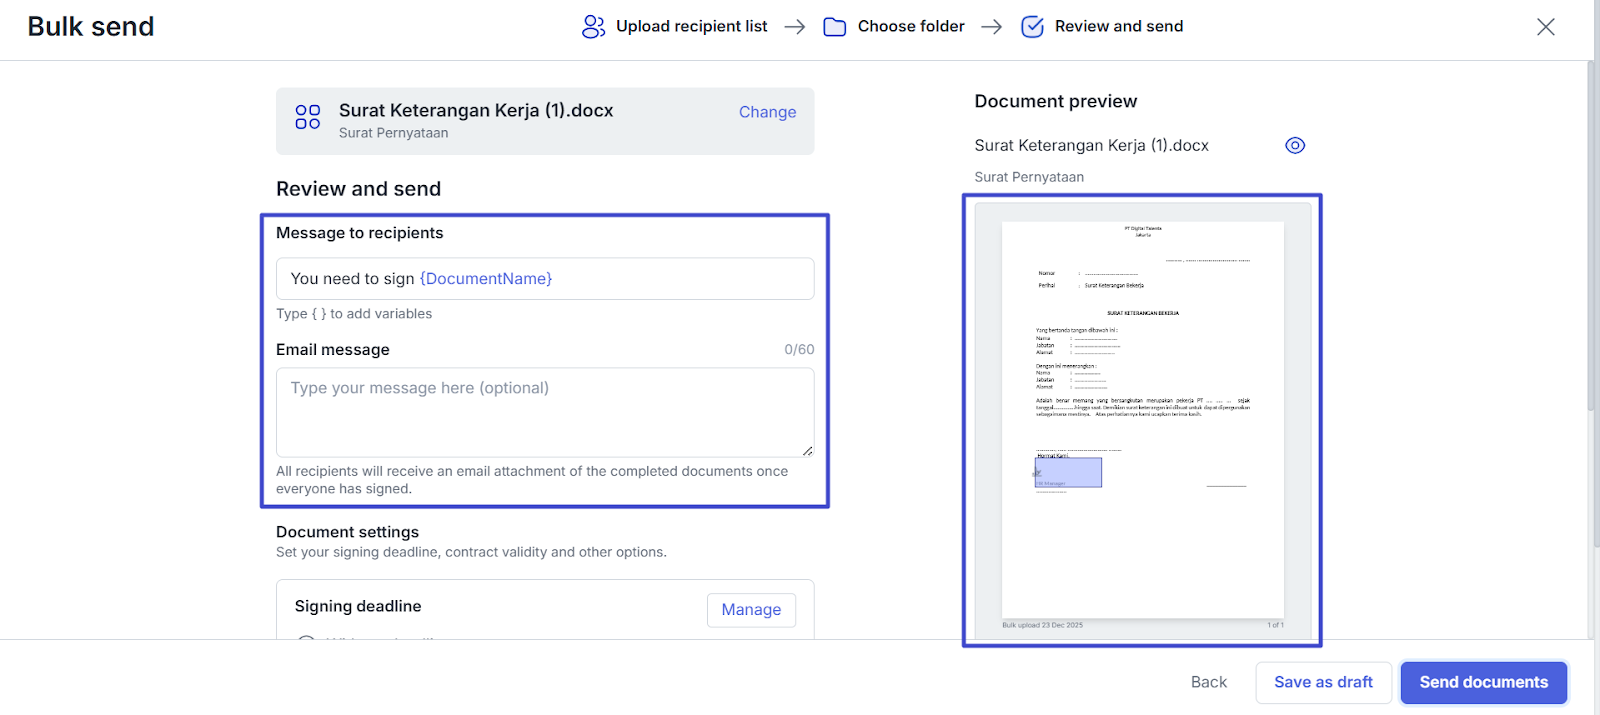
Task: Click into the Email message text area
Action: pos(545,412)
